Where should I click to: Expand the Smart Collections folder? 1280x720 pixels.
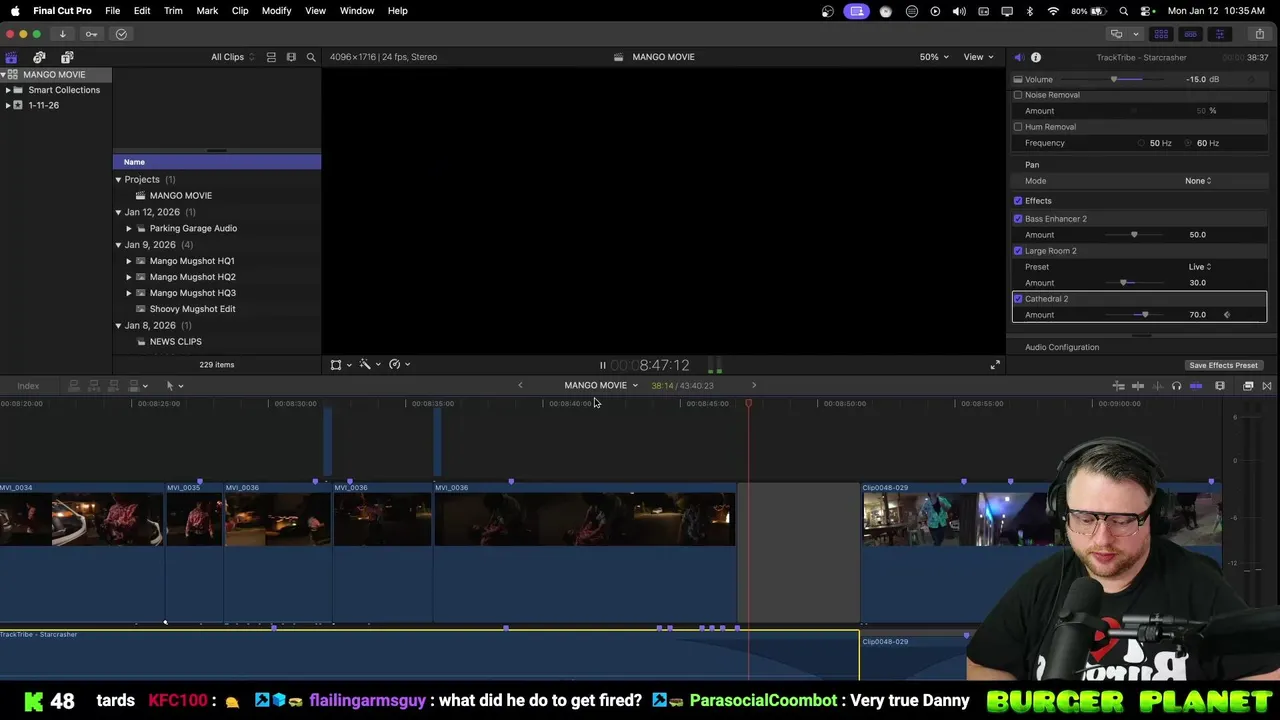point(8,90)
